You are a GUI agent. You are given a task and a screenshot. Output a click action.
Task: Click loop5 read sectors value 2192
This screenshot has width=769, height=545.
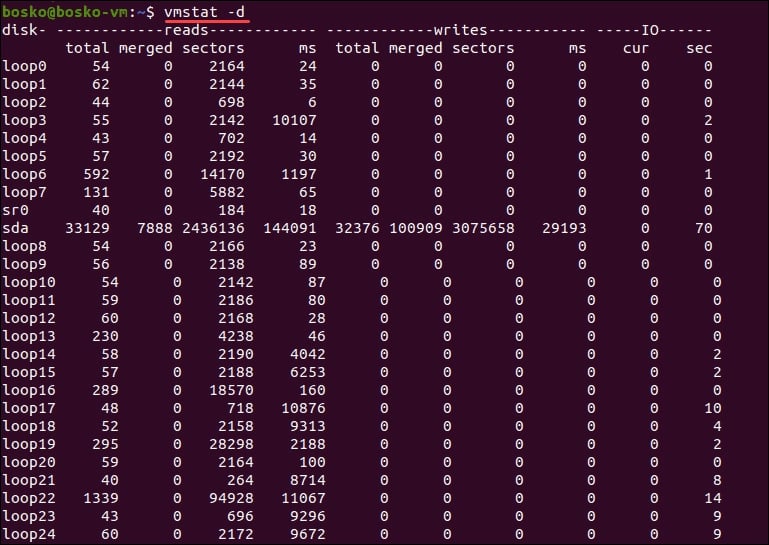tap(227, 156)
